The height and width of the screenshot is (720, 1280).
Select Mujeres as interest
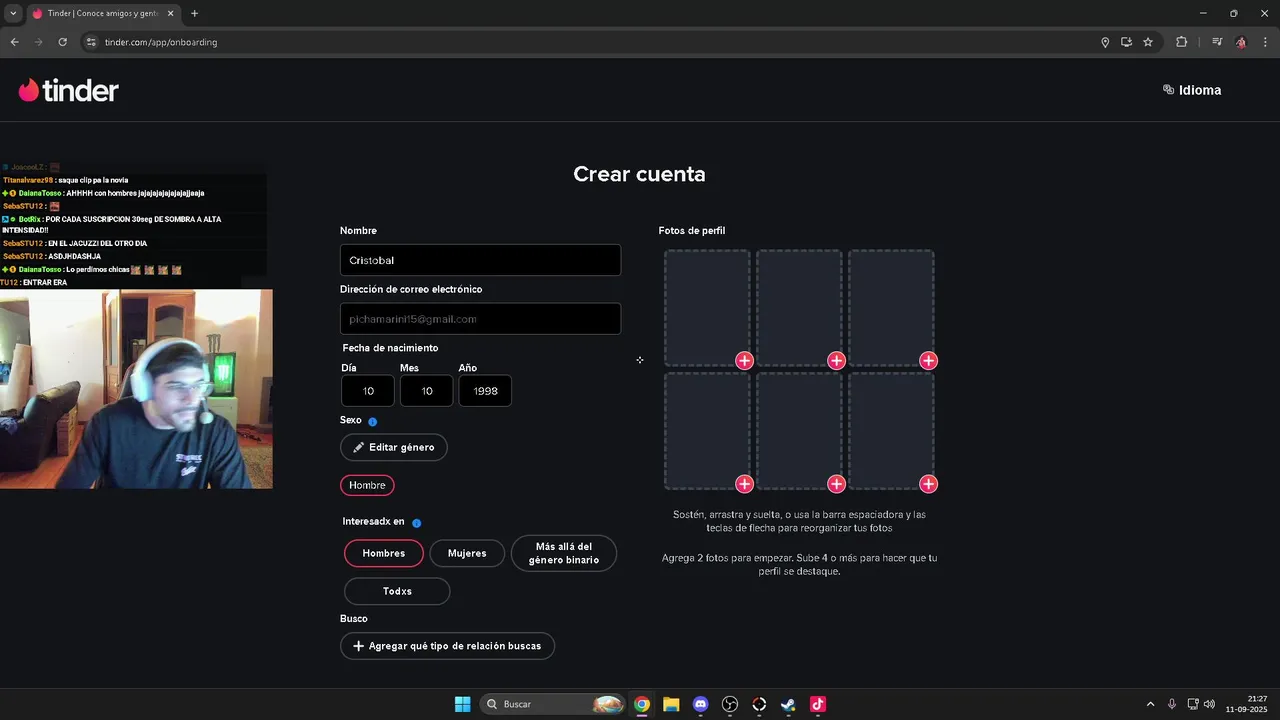(x=467, y=553)
